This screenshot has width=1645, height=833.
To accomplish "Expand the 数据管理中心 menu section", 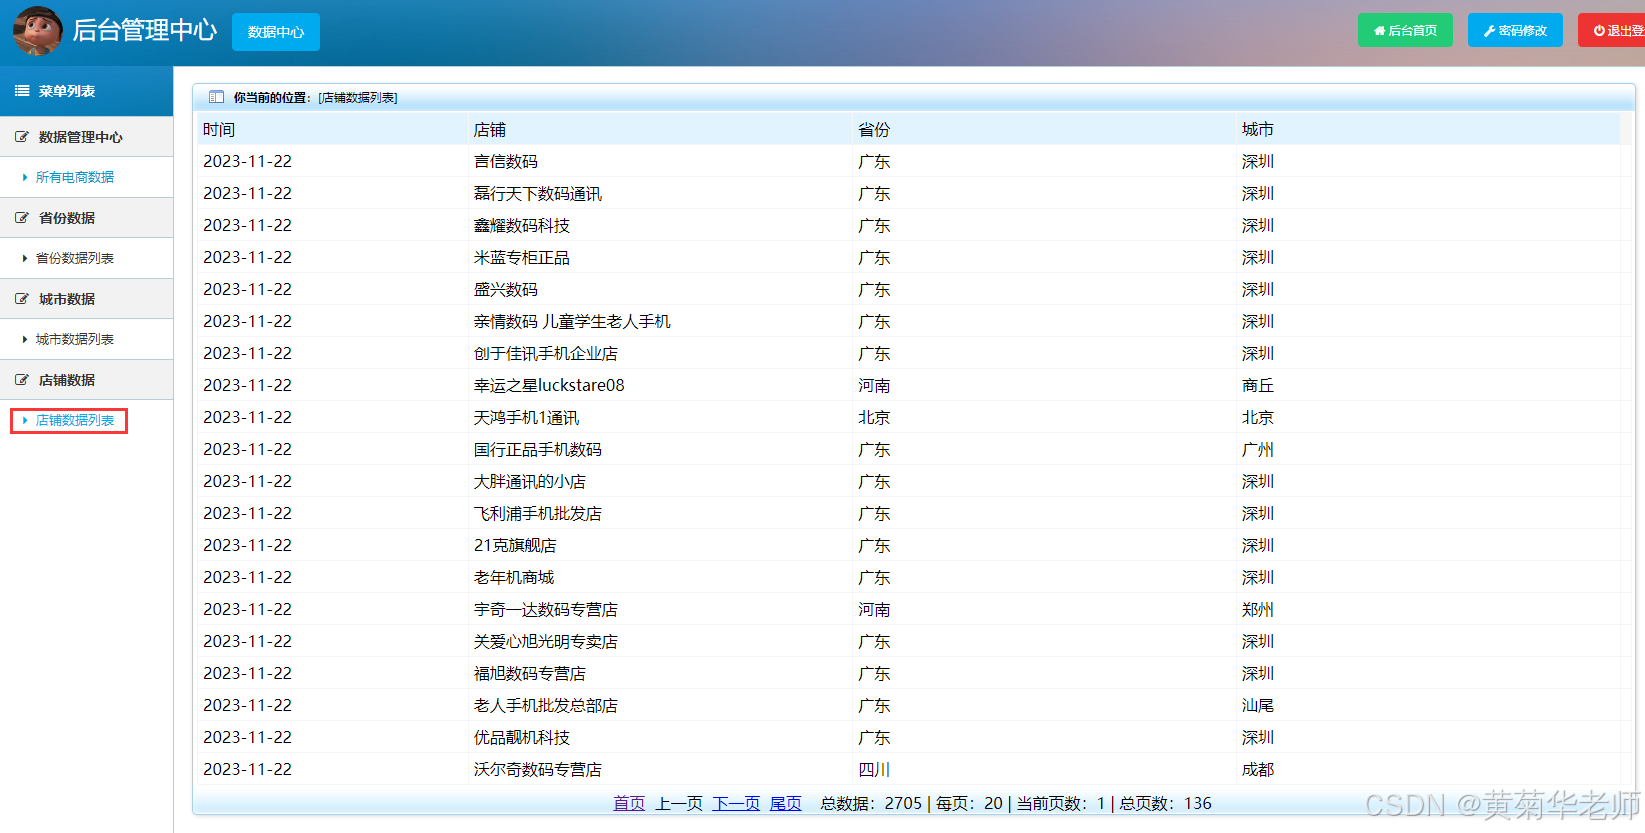I will (x=86, y=137).
